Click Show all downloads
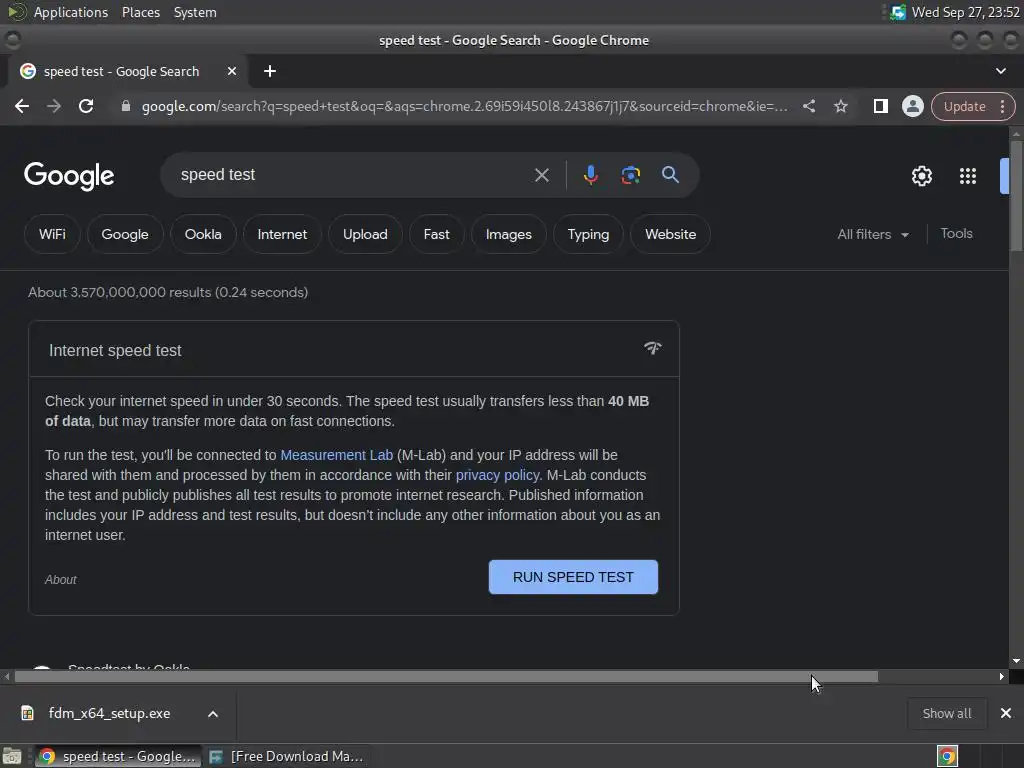The height and width of the screenshot is (768, 1024). pyautogui.click(x=946, y=713)
